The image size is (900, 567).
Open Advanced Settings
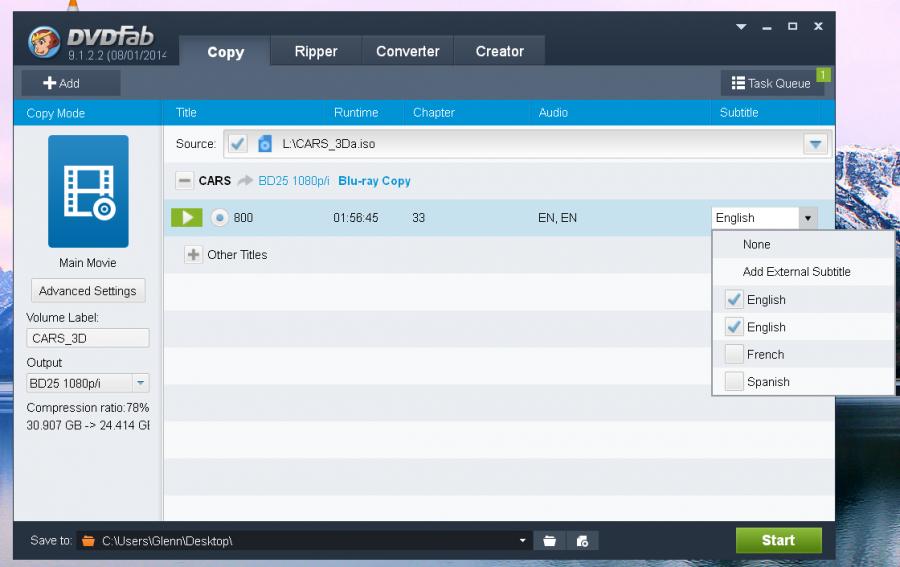(88, 291)
